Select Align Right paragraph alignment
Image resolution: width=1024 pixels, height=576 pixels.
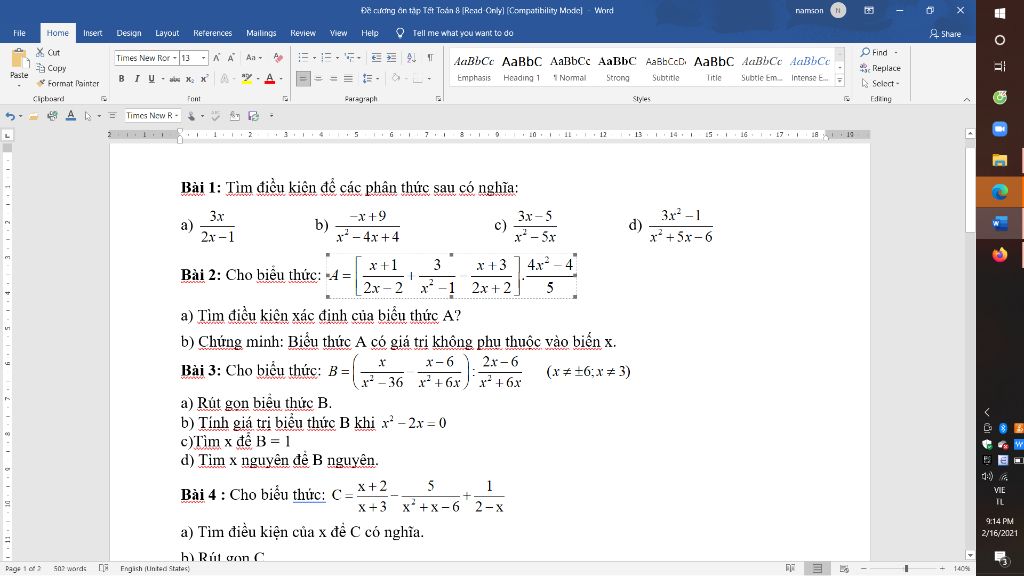point(334,79)
